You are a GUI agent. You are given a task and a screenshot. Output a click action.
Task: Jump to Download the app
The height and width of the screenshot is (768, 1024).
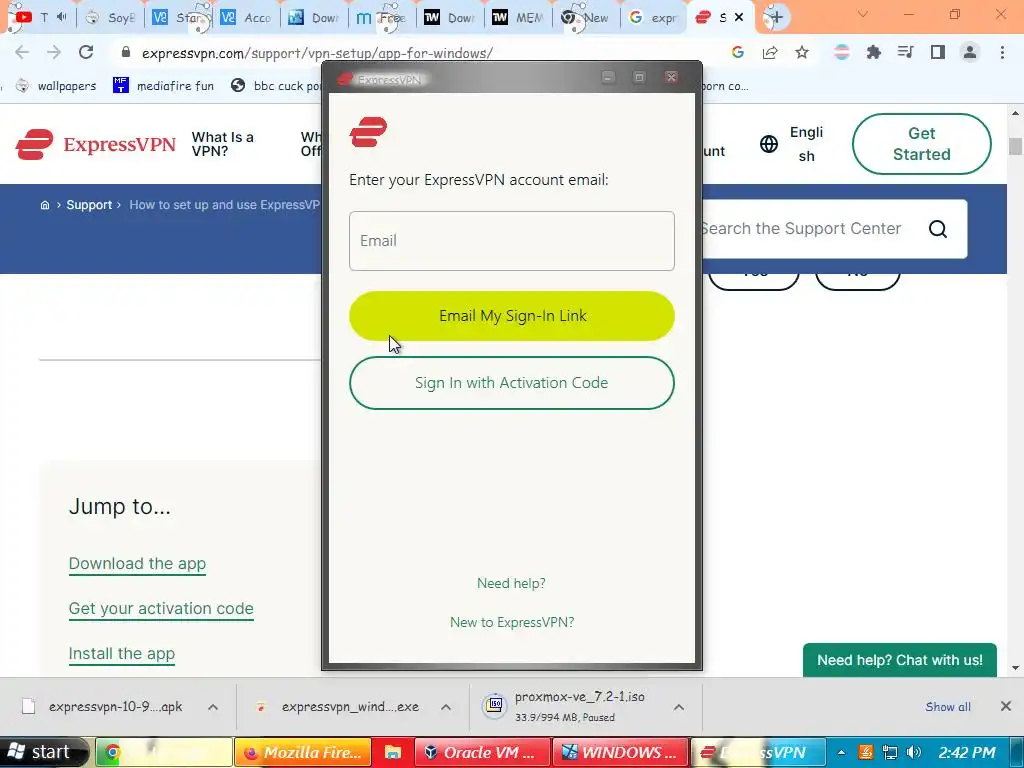[x=137, y=564]
